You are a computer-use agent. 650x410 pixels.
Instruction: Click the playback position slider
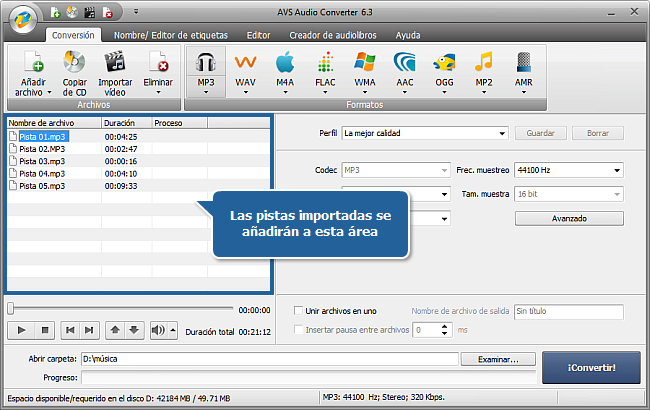[x=120, y=309]
